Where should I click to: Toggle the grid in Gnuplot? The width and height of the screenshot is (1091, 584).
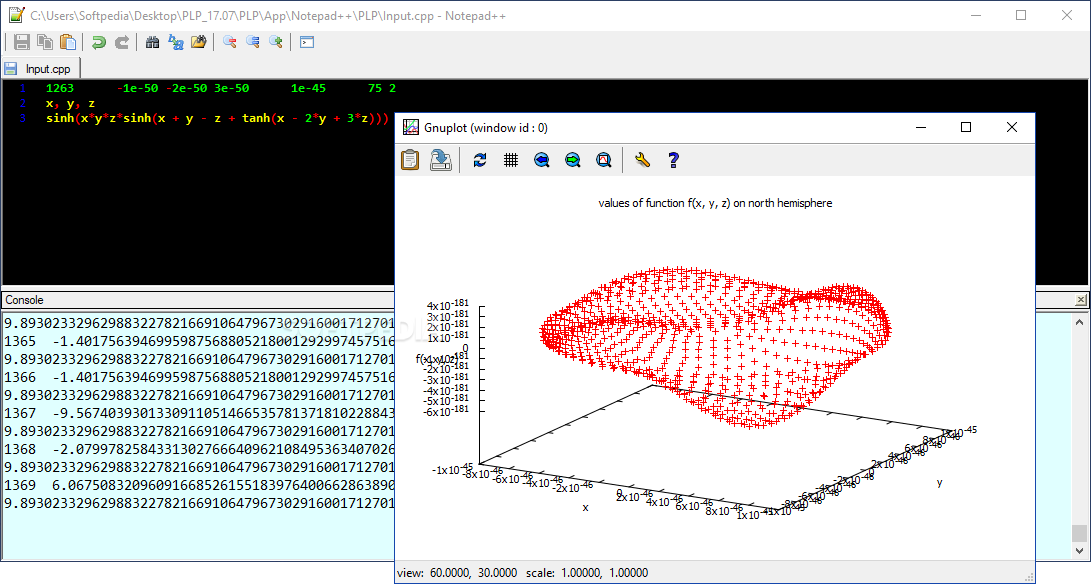[x=511, y=160]
